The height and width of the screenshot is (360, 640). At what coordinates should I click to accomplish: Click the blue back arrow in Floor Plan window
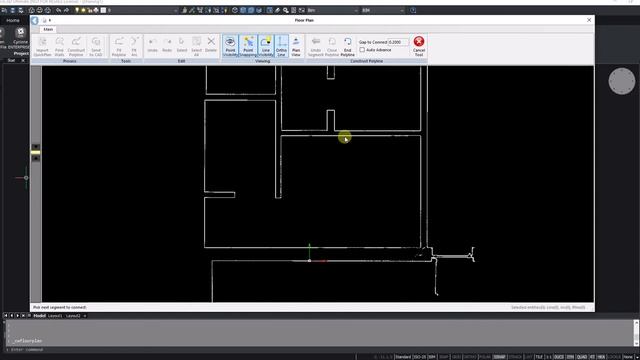35,20
